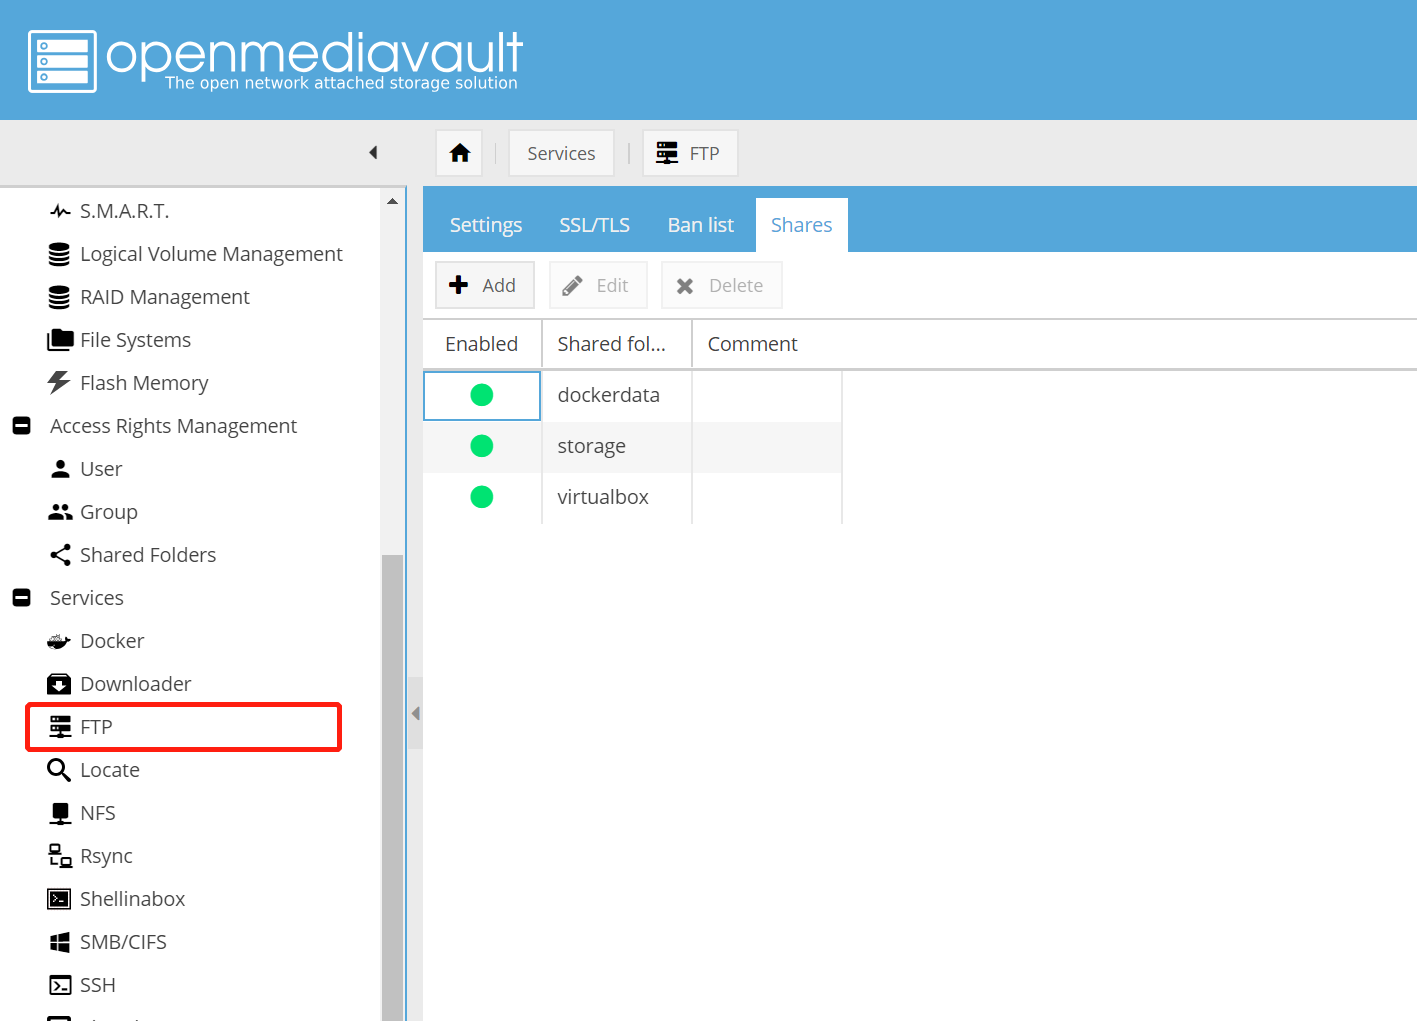Viewport: 1417px width, 1021px height.
Task: Open the RAID Management tree item
Action: coord(165,297)
